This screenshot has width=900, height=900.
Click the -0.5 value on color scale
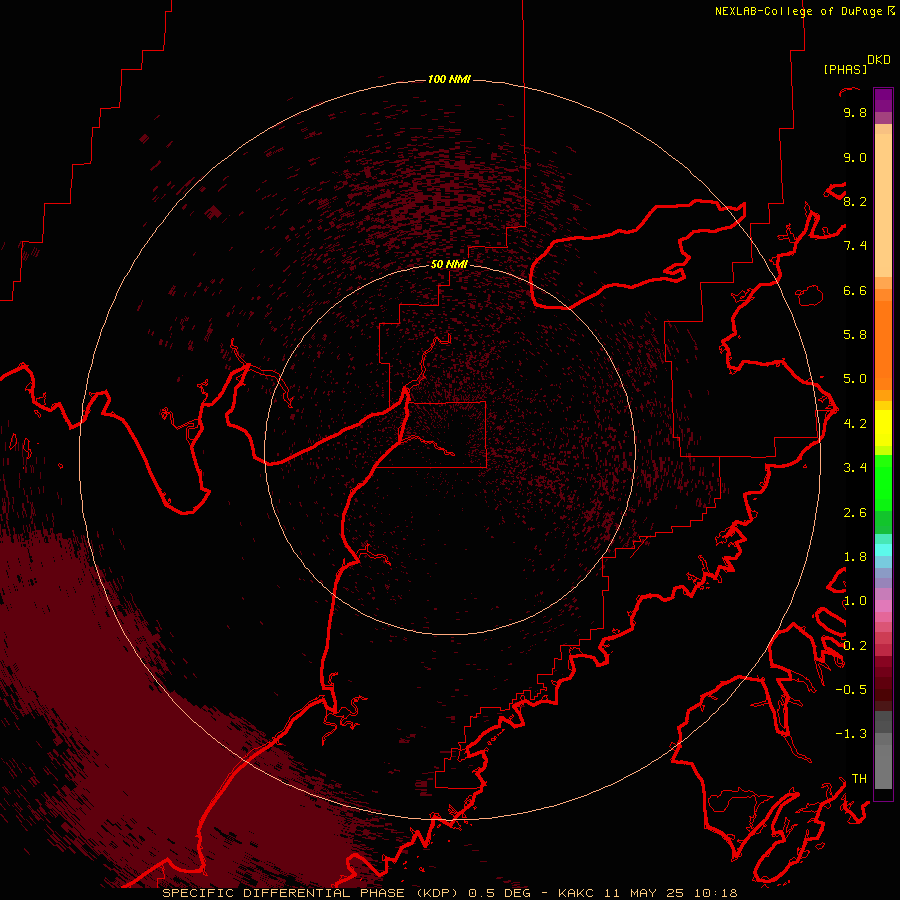(851, 690)
